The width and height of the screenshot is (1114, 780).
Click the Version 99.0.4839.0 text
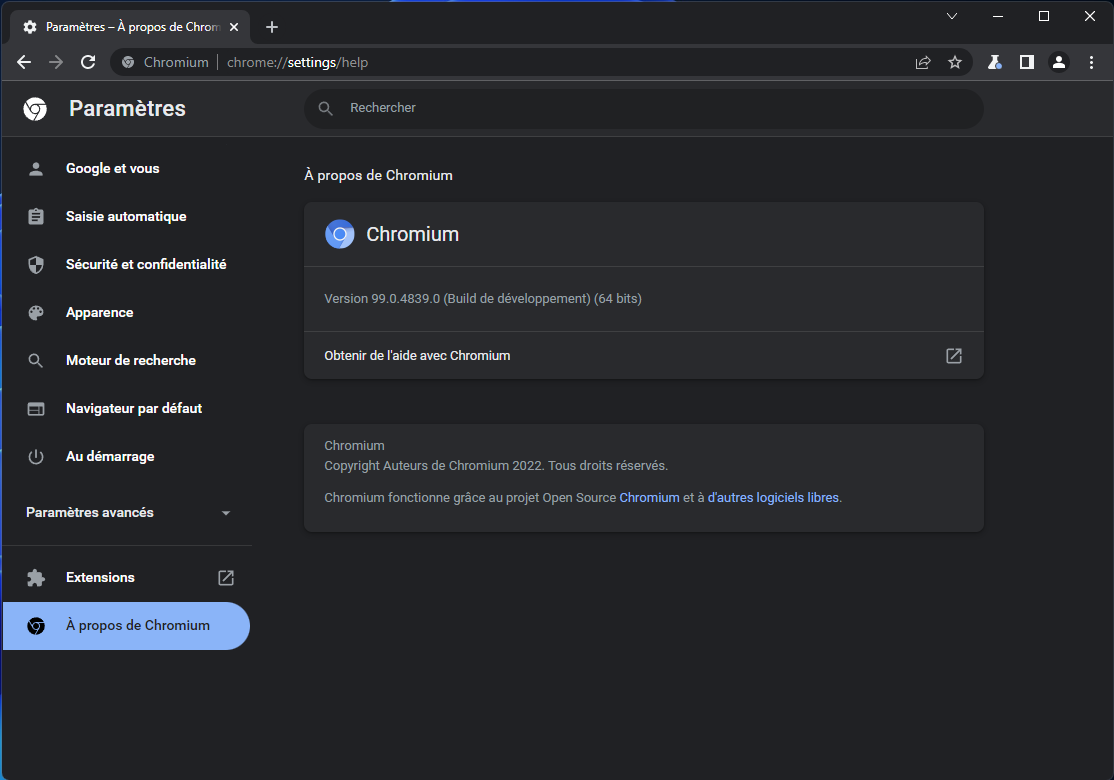tap(483, 298)
